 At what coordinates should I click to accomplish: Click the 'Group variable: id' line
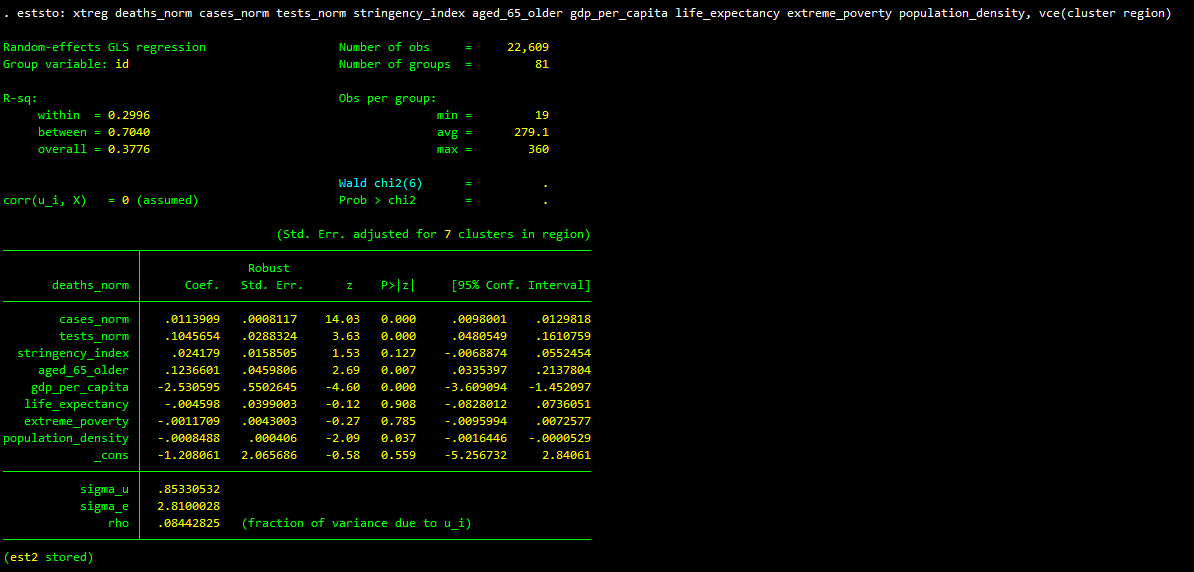pyautogui.click(x=66, y=64)
